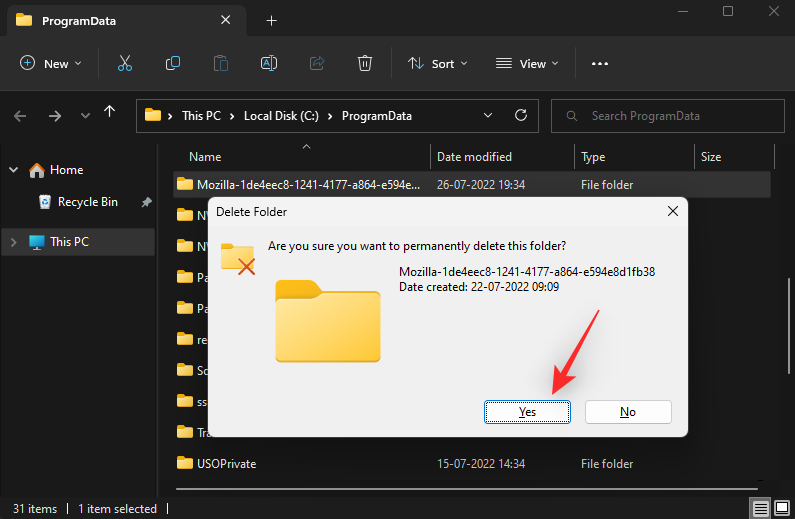The image size is (795, 519).
Task: Confirm deletion with the Yes button
Action: [527, 412]
